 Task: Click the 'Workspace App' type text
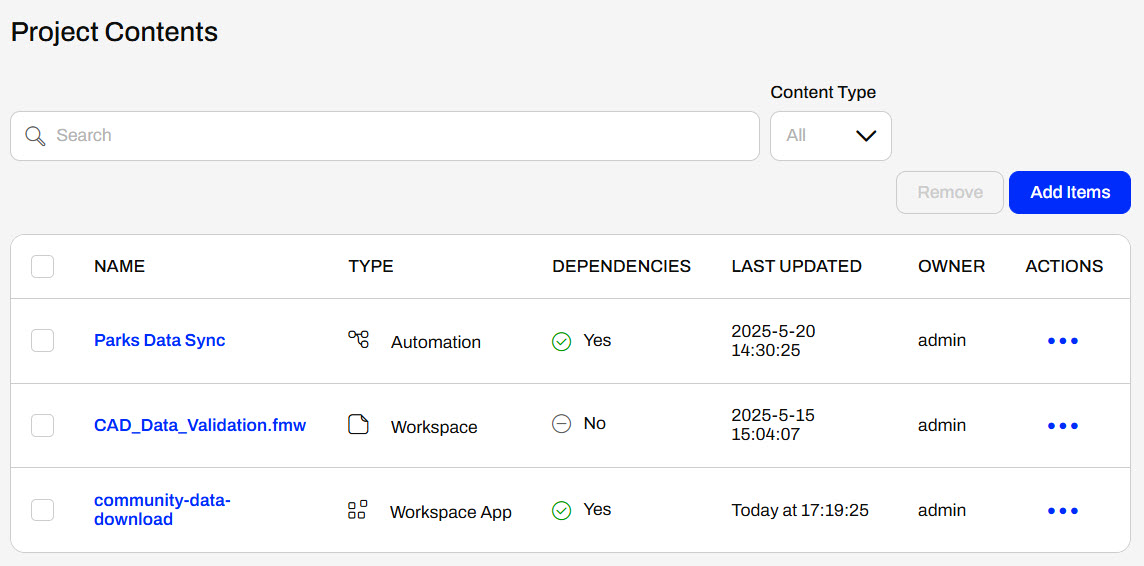click(x=451, y=512)
